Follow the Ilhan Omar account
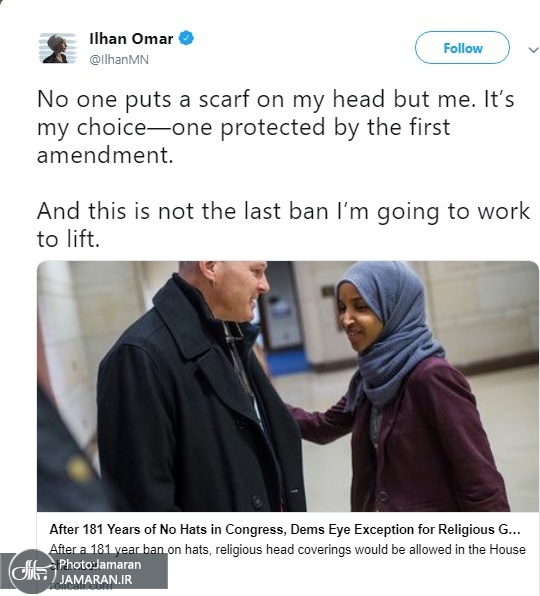This screenshot has width=540, height=596. click(462, 48)
